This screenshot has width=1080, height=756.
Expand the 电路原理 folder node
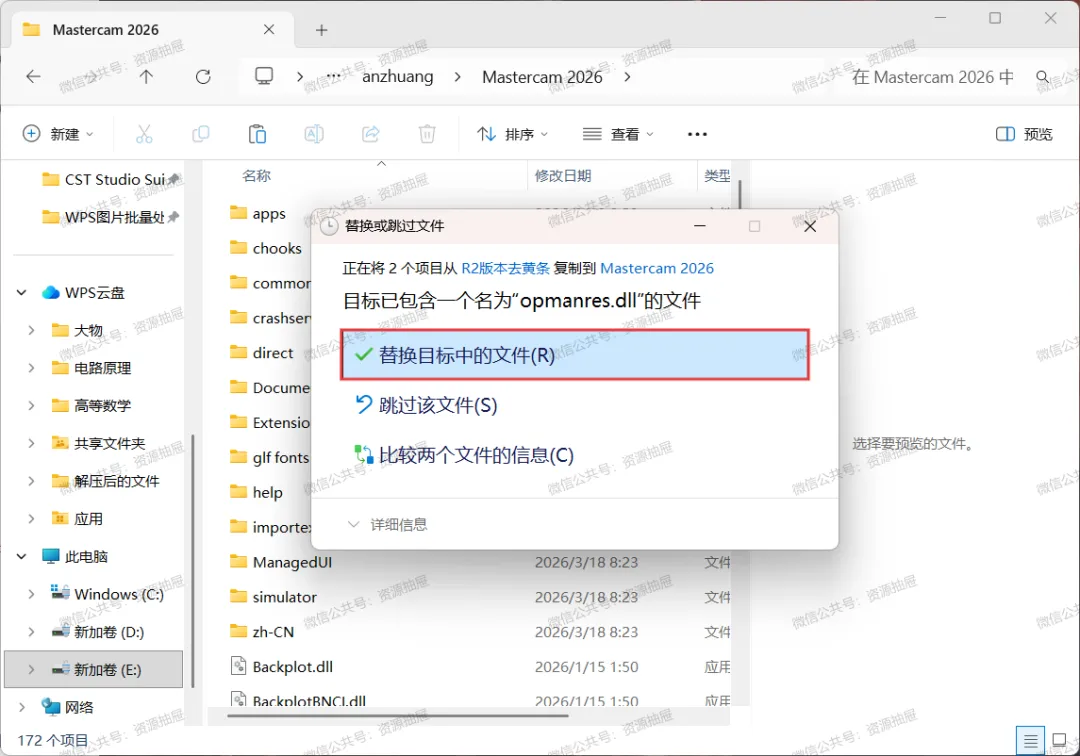point(31,368)
